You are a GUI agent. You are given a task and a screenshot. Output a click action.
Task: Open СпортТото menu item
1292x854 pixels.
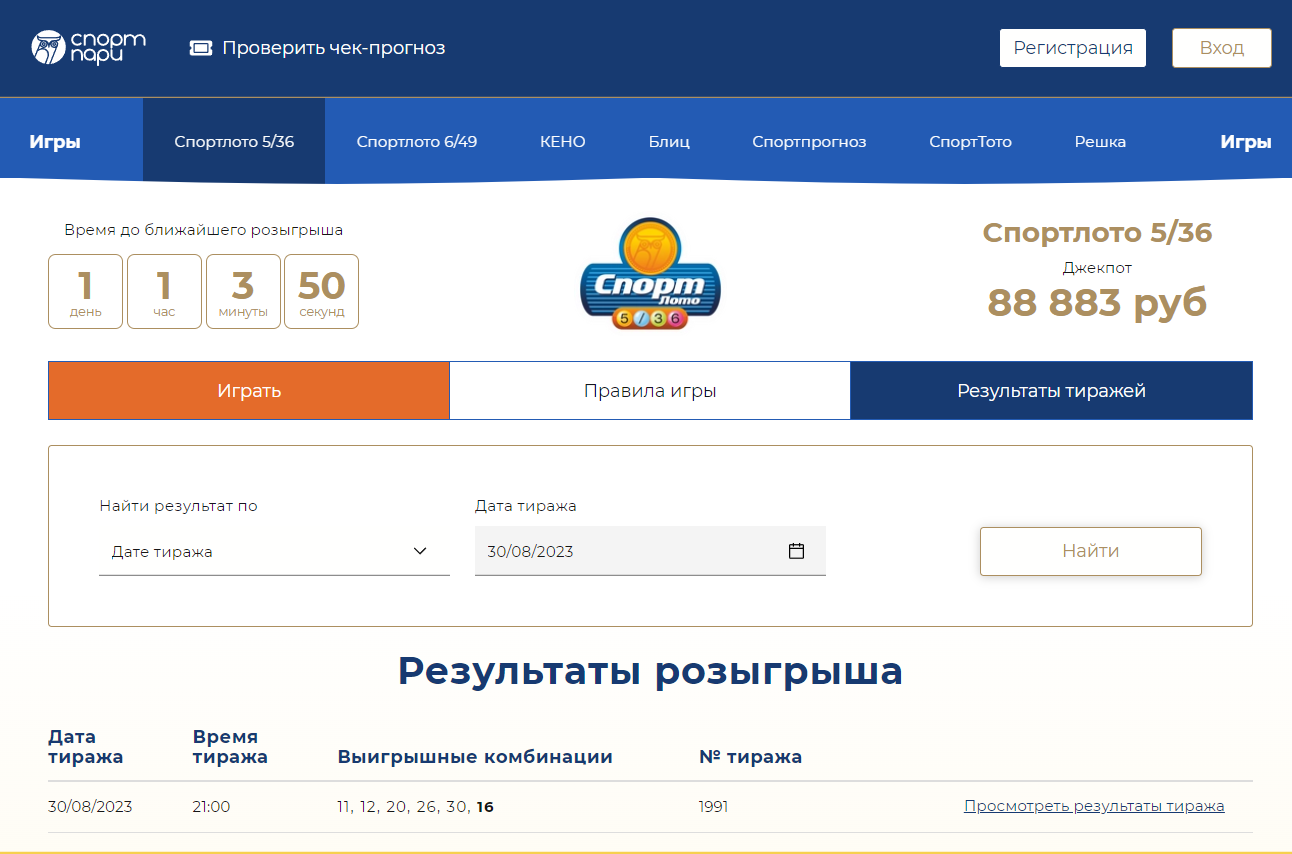point(970,142)
